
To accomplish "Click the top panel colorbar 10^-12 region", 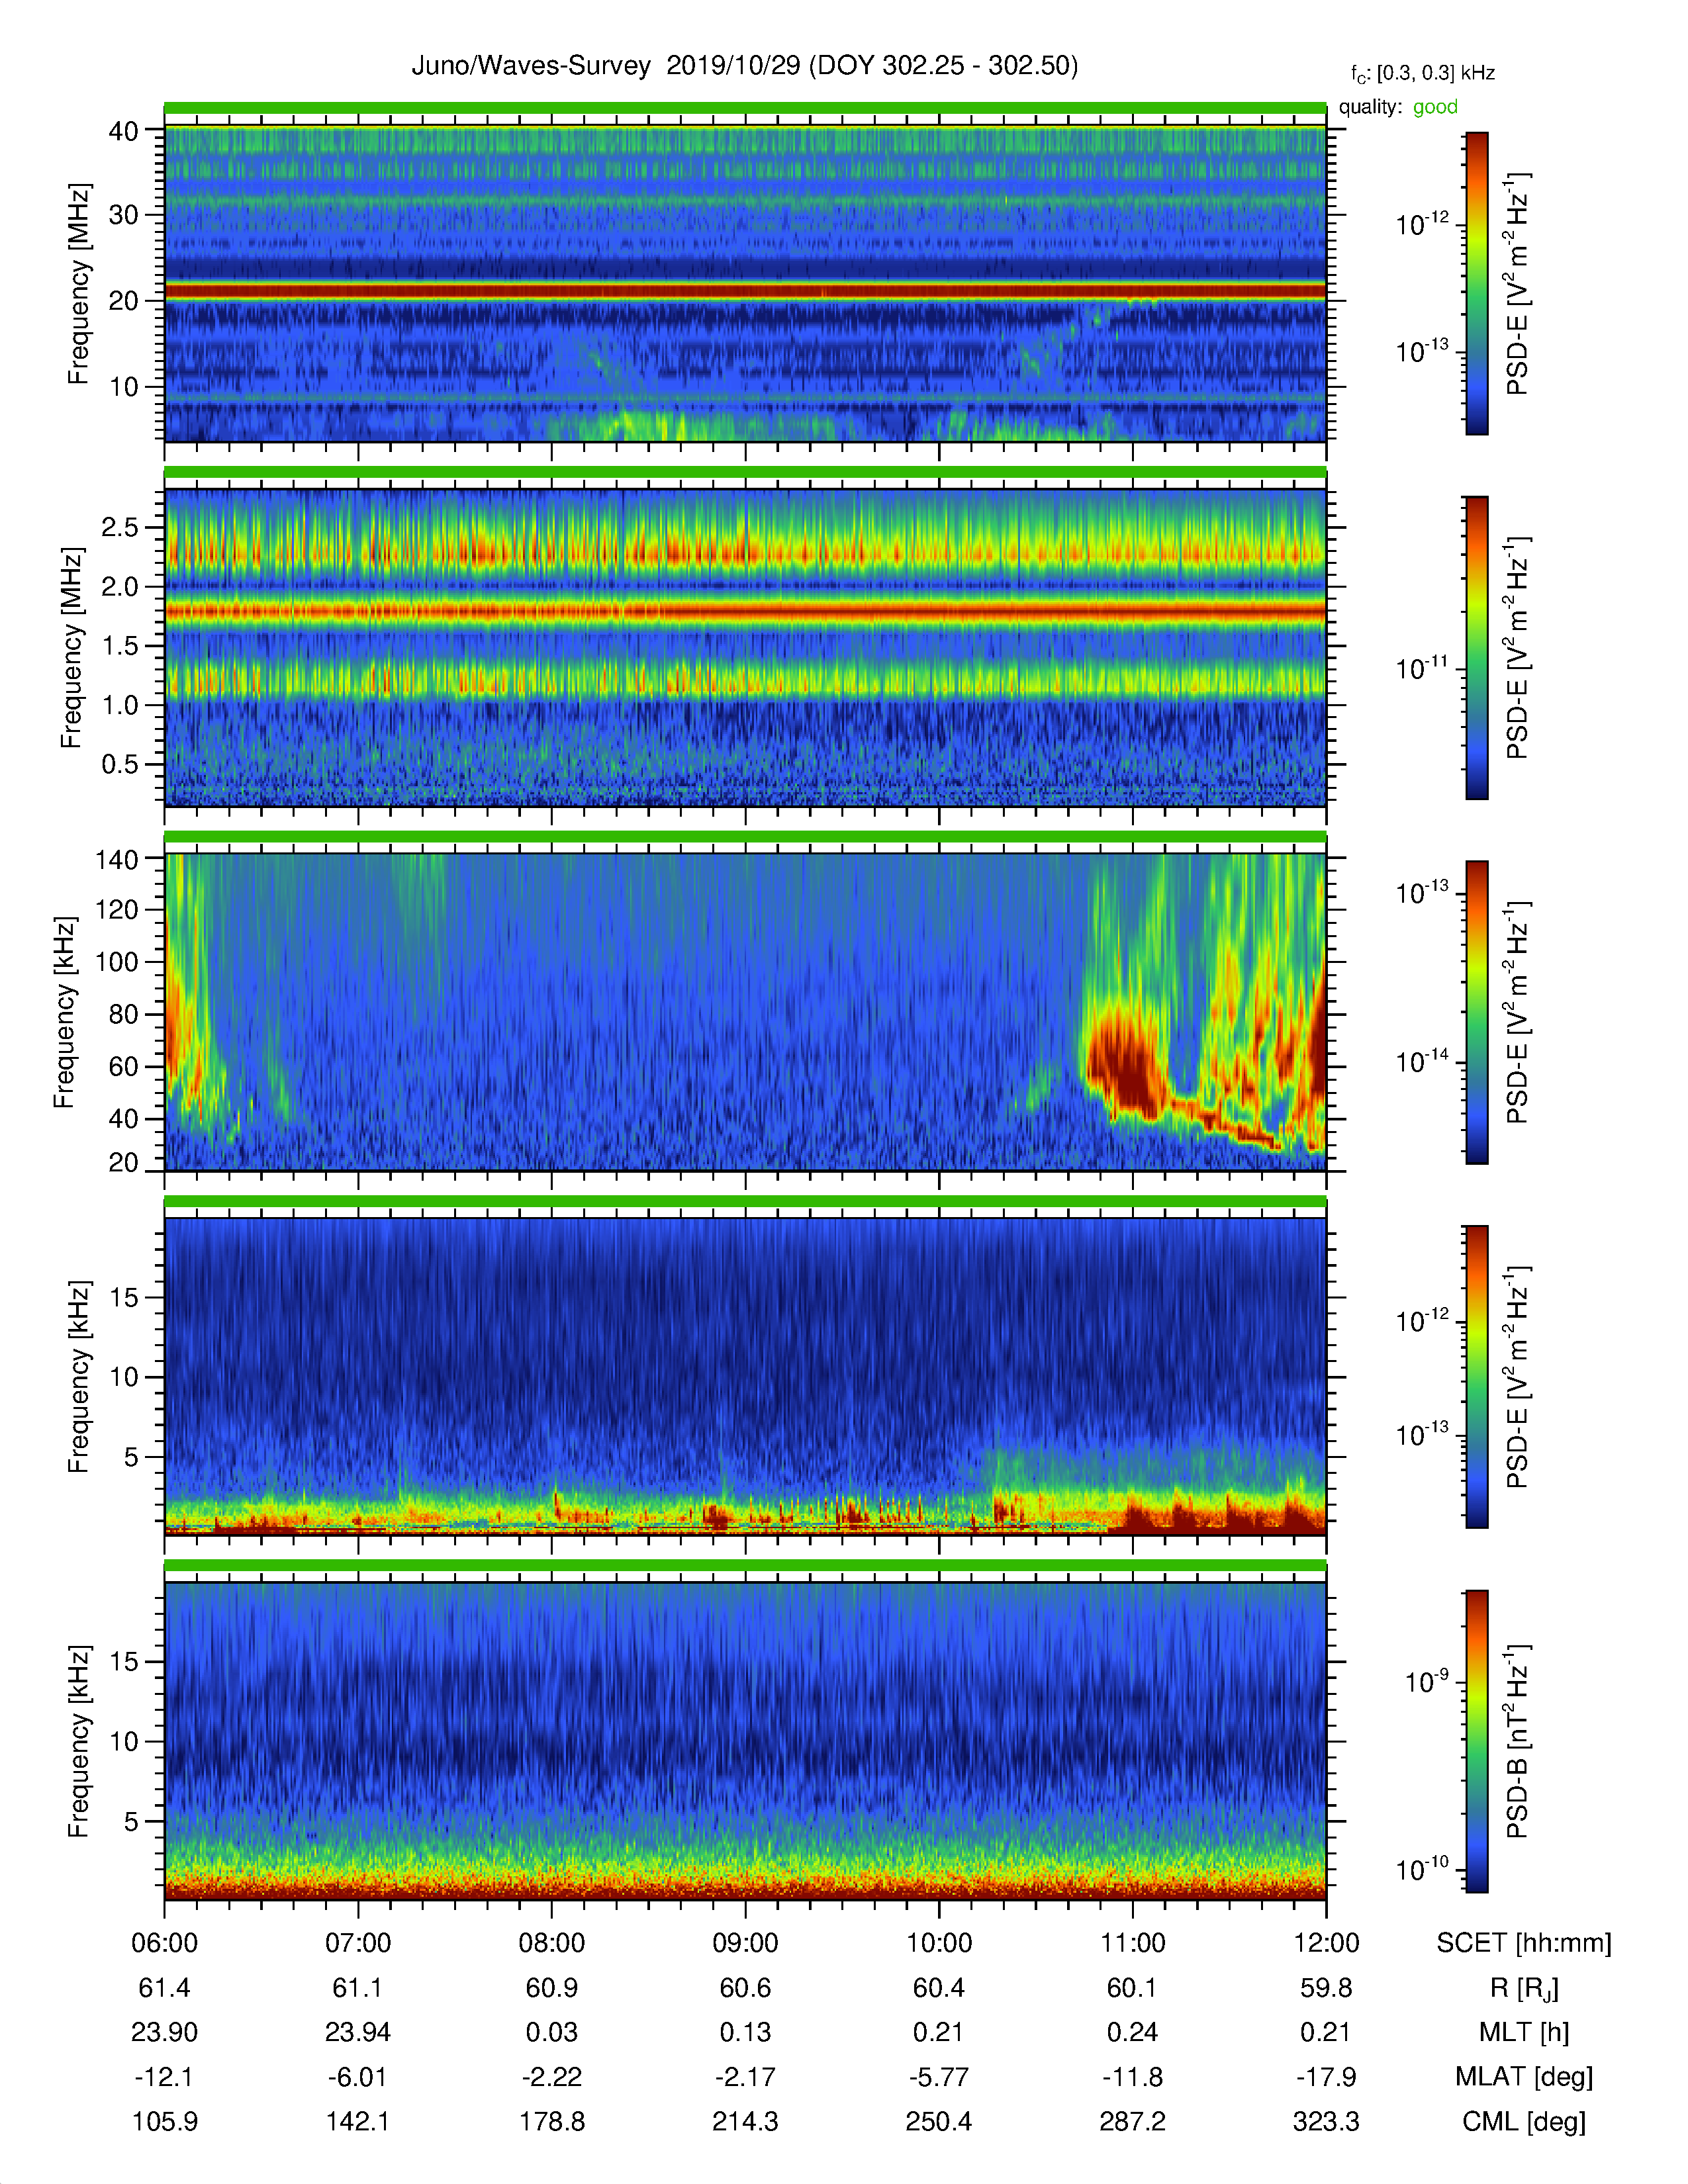I will click(1476, 225).
